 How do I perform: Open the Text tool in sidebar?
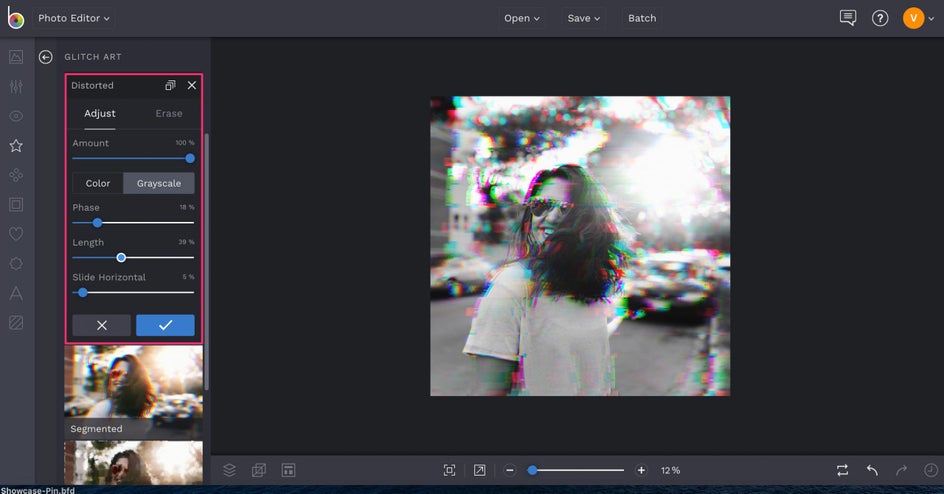(x=16, y=293)
